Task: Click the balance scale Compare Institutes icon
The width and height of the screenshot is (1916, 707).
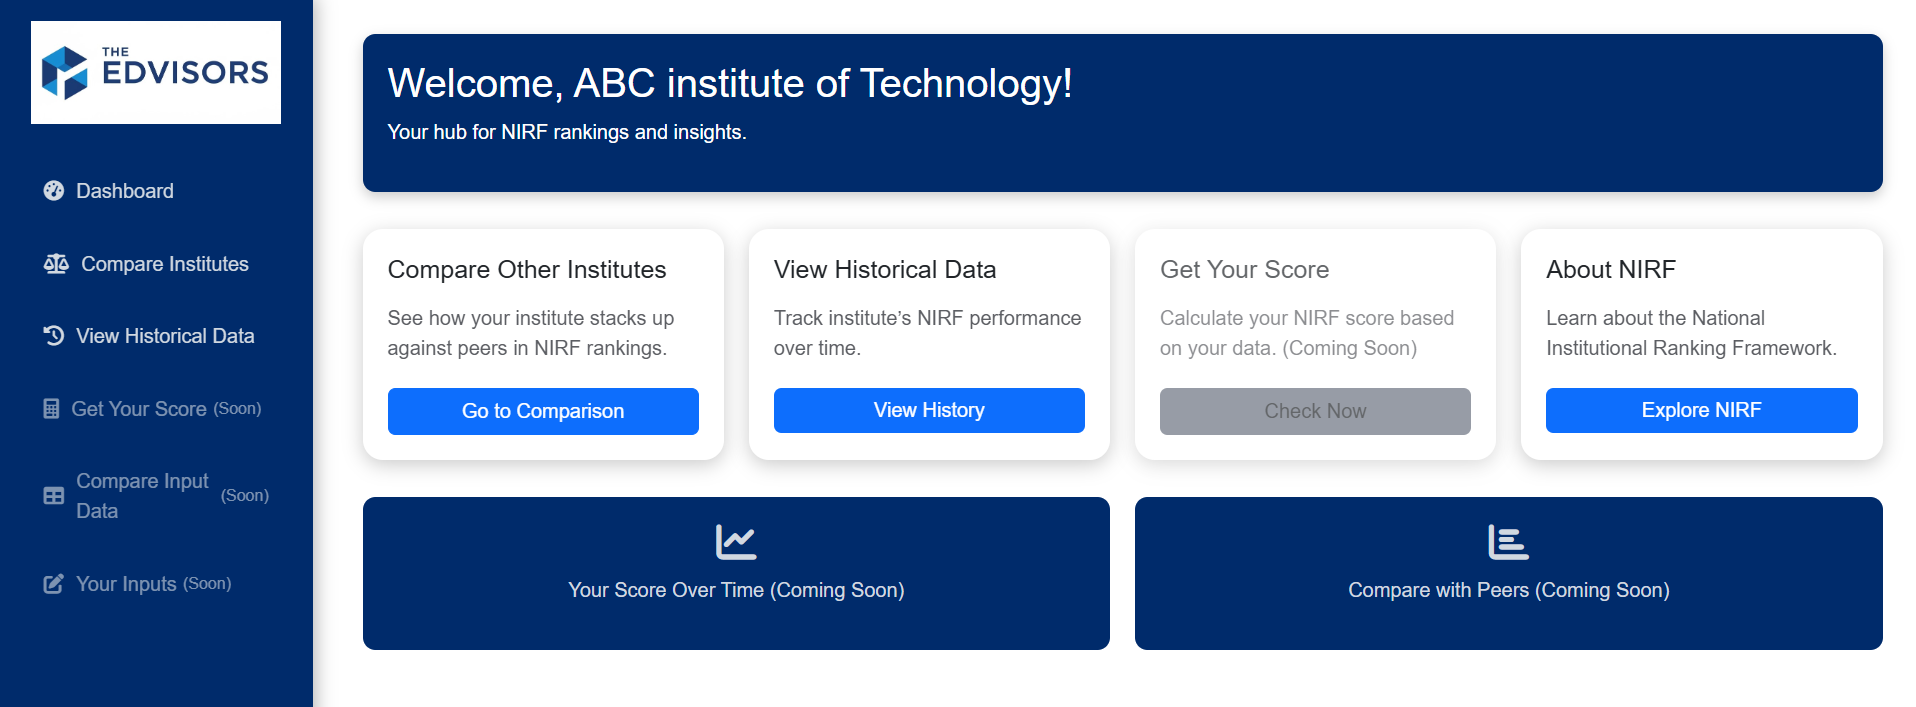Action: 56,264
